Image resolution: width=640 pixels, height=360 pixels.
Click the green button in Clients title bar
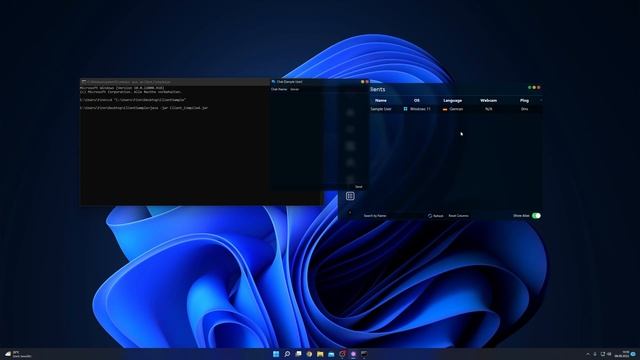530,87
